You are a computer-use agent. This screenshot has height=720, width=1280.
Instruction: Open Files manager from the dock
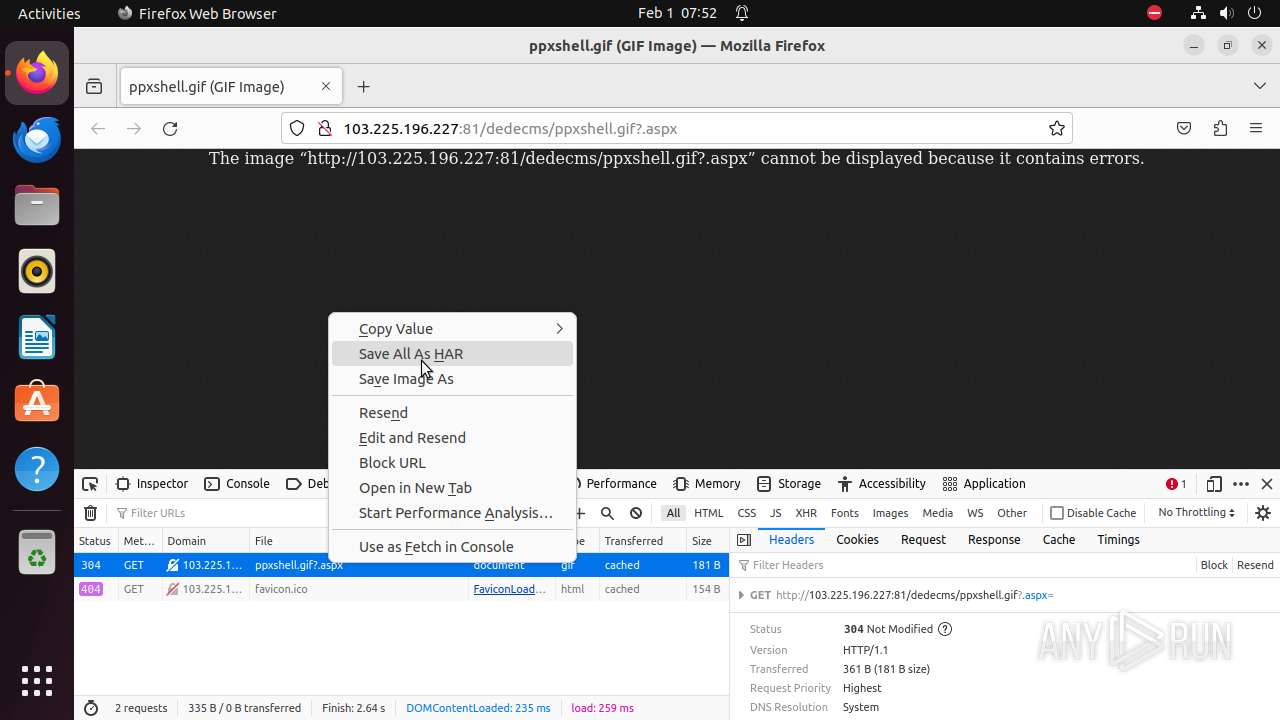tap(37, 206)
